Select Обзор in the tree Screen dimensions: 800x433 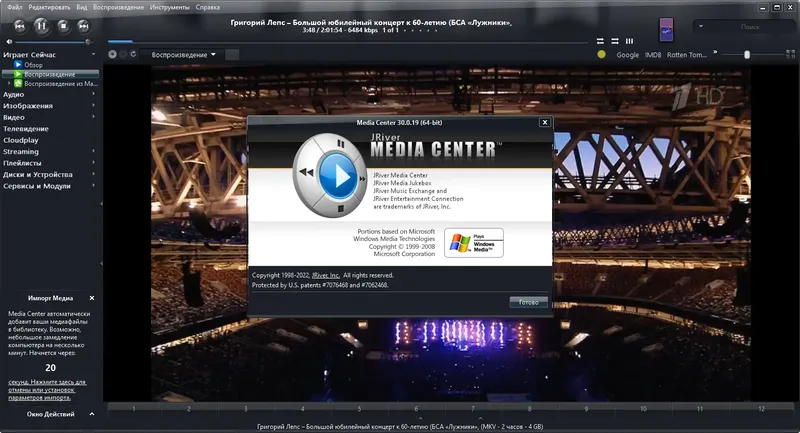pyautogui.click(x=33, y=65)
